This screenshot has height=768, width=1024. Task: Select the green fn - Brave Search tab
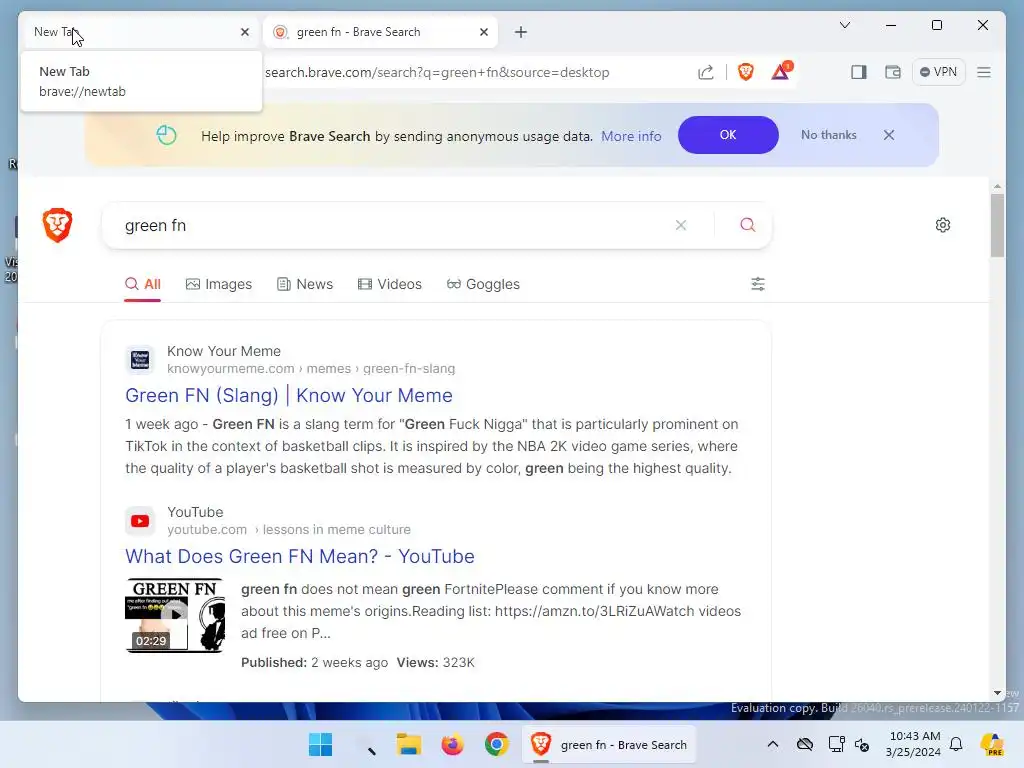point(380,31)
